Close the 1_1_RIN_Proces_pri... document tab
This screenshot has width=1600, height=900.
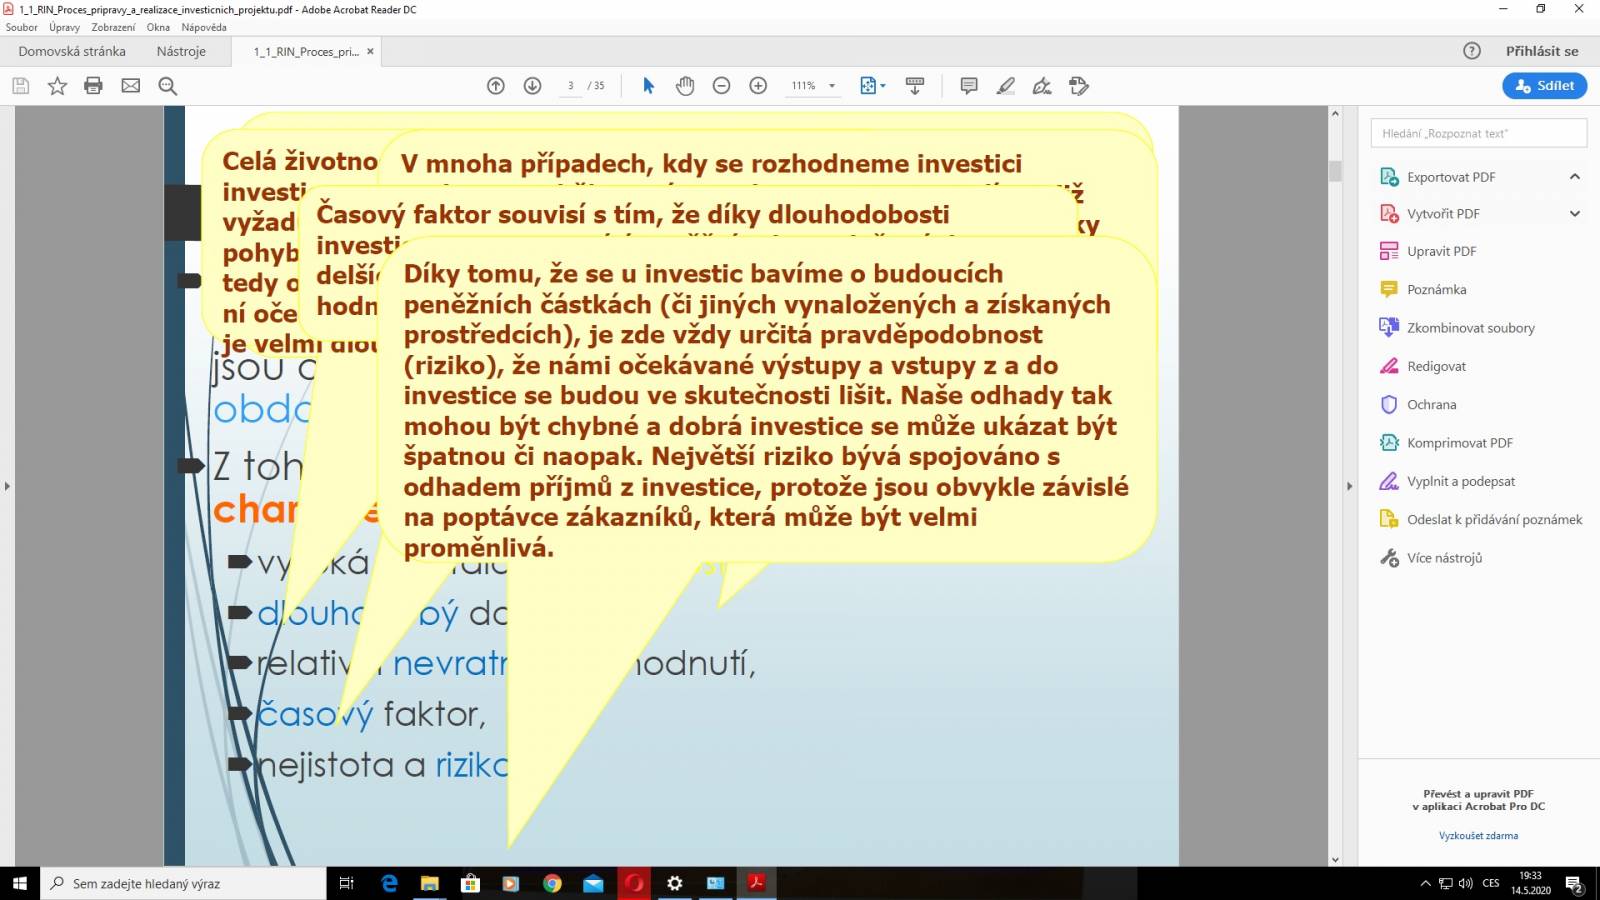(370, 52)
